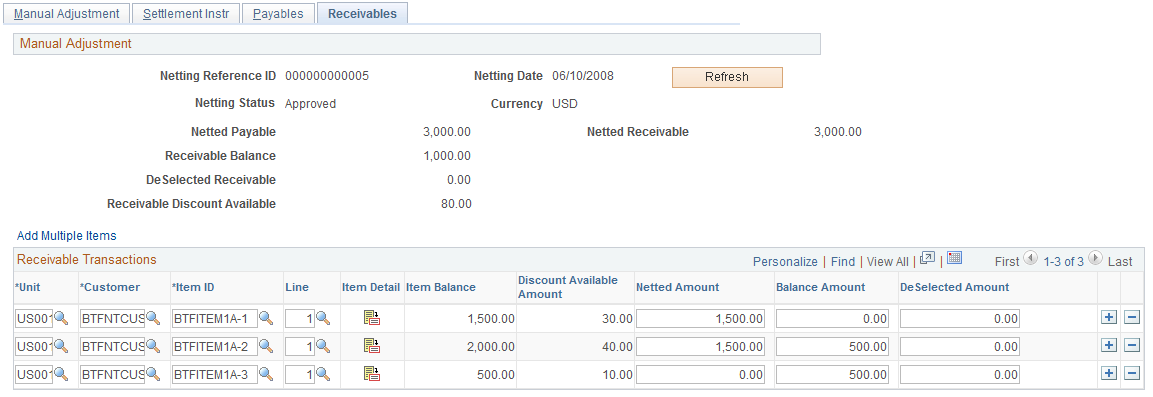
Task: Edit Netted Amount for BTFITEM1A-2
Action: (x=701, y=346)
